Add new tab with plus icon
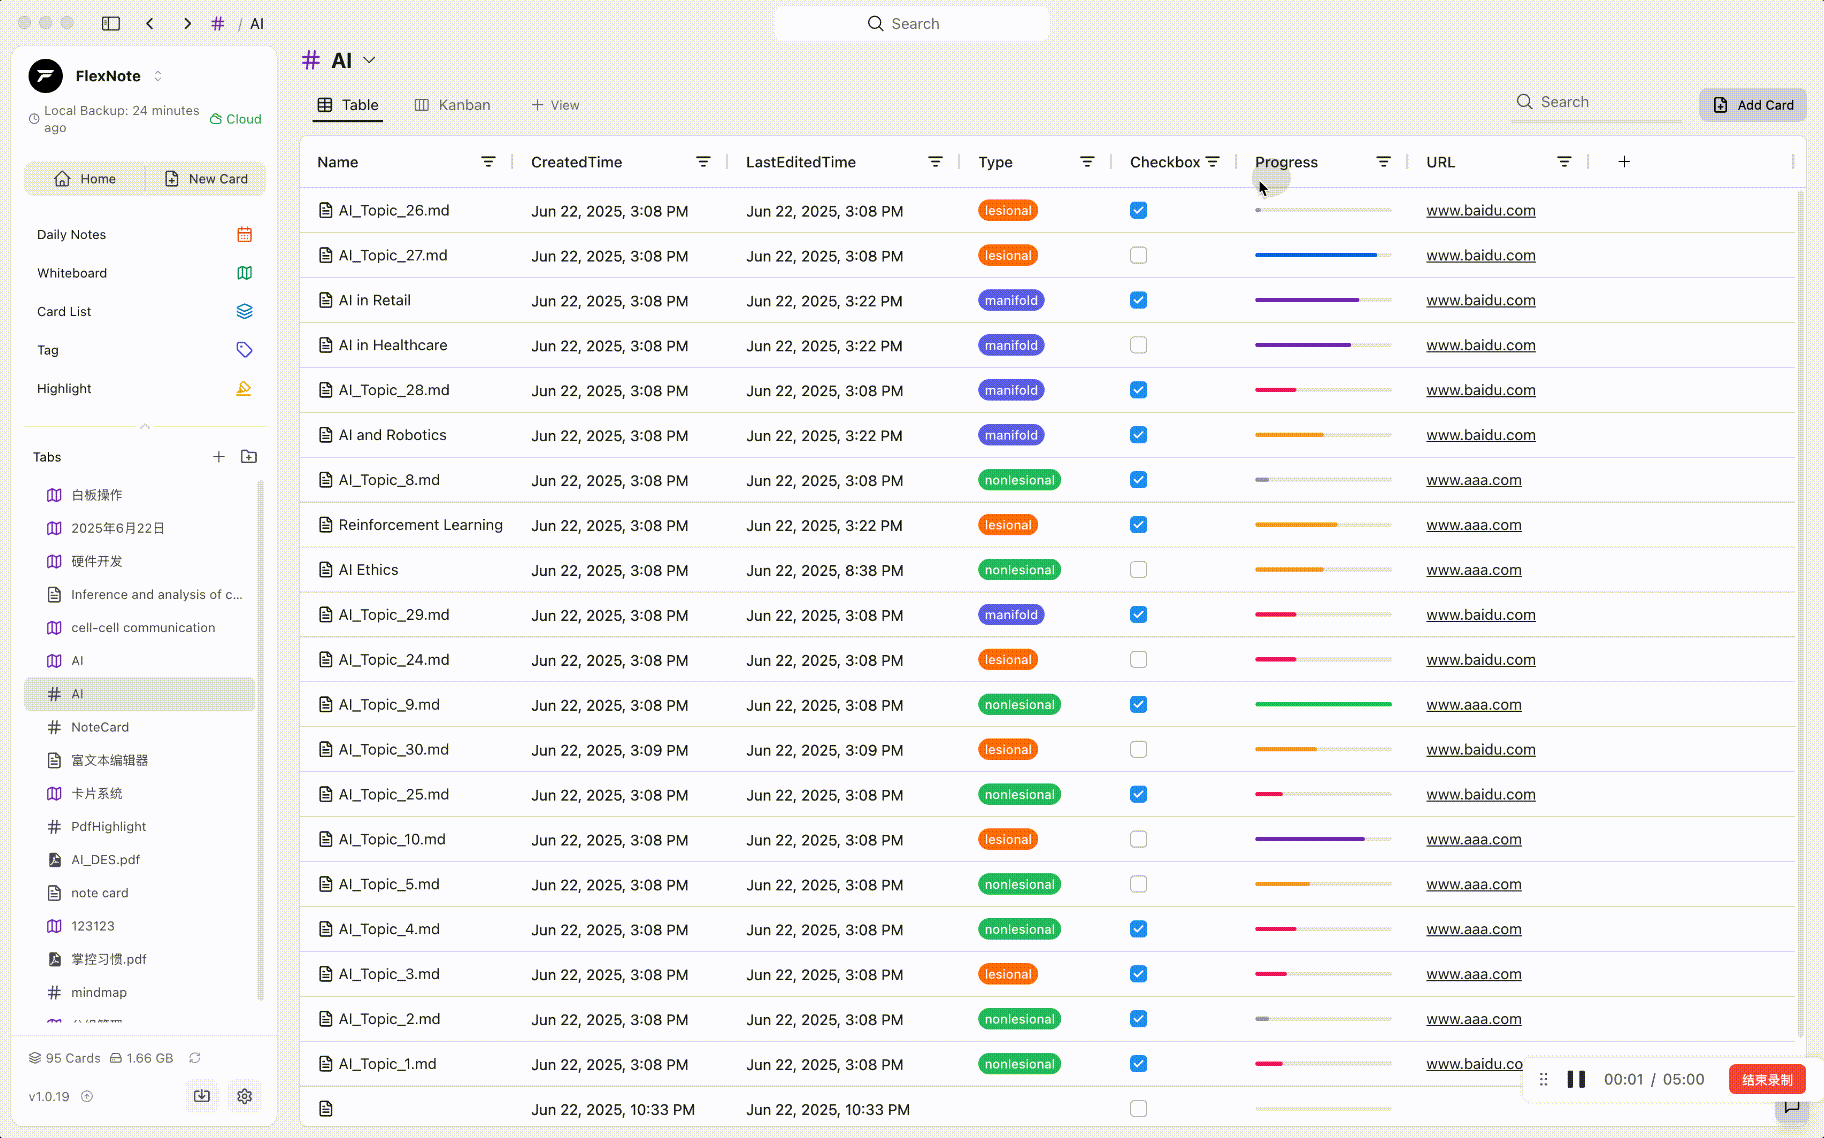This screenshot has height=1138, width=1824. [x=219, y=457]
